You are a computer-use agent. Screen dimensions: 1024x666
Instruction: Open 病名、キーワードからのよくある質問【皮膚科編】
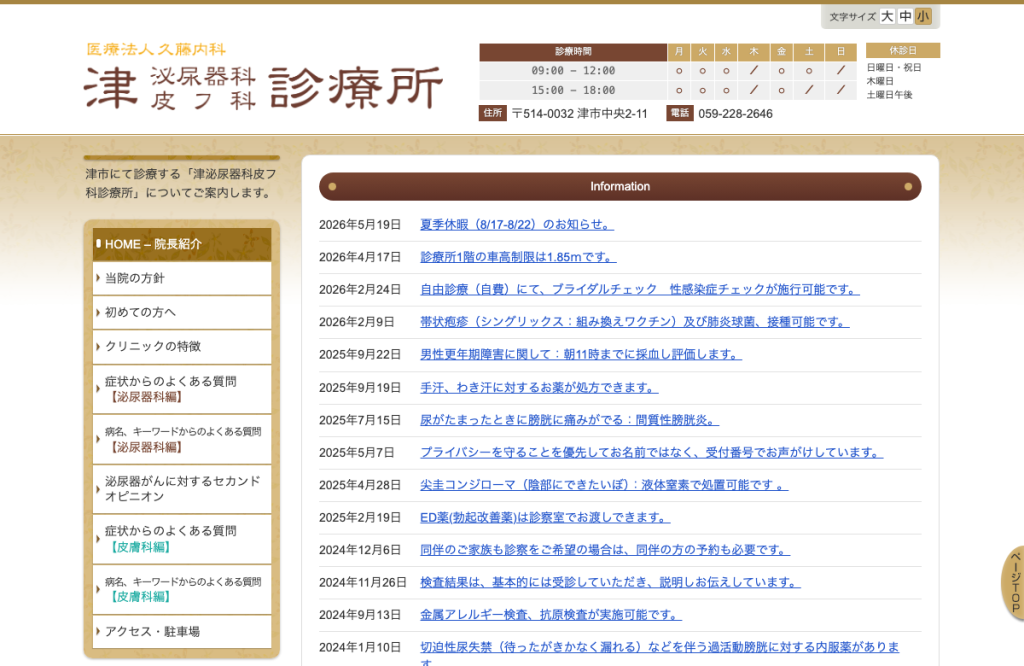182,590
